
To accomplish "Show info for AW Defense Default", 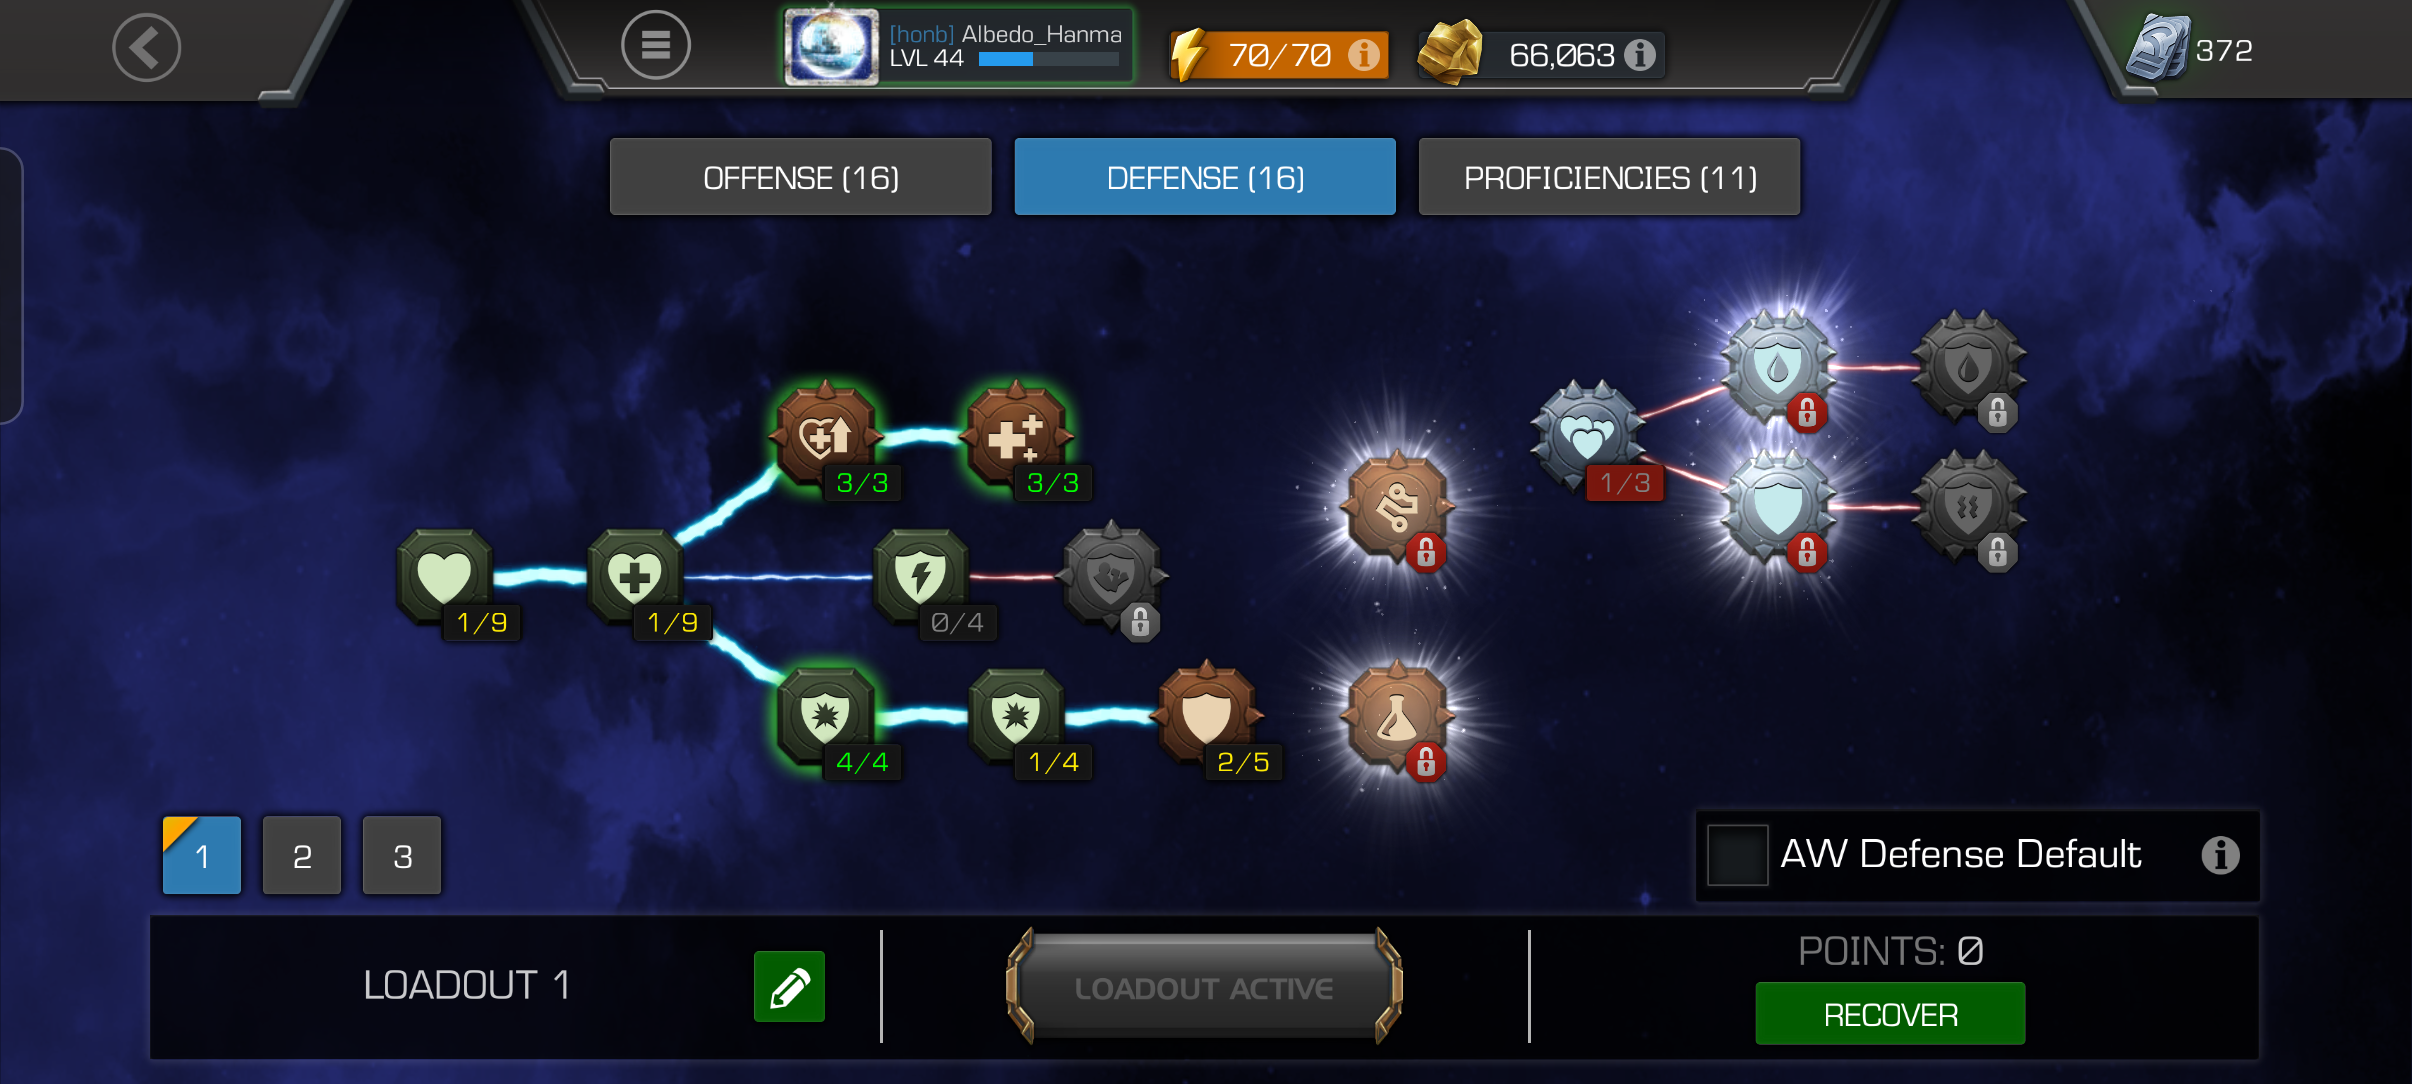I will [x=2220, y=855].
